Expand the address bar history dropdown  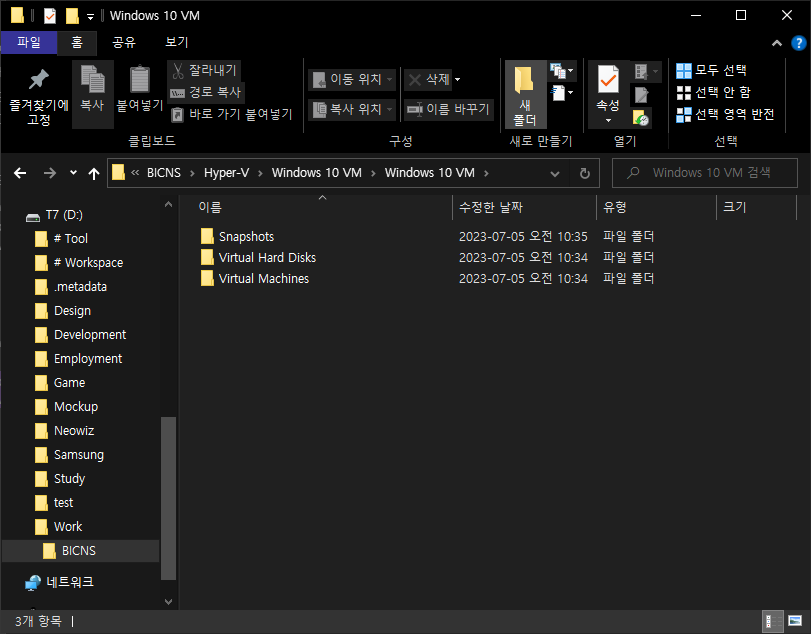[x=555, y=173]
